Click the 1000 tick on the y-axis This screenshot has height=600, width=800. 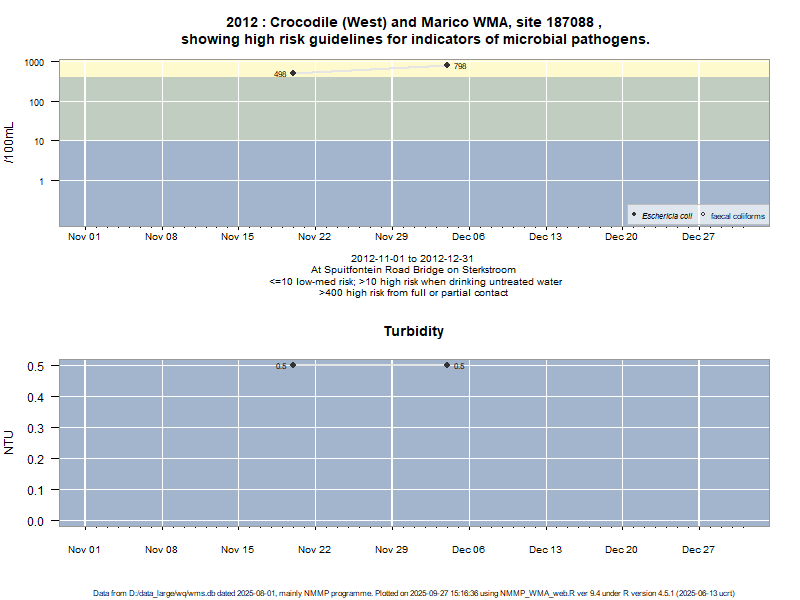[35, 62]
